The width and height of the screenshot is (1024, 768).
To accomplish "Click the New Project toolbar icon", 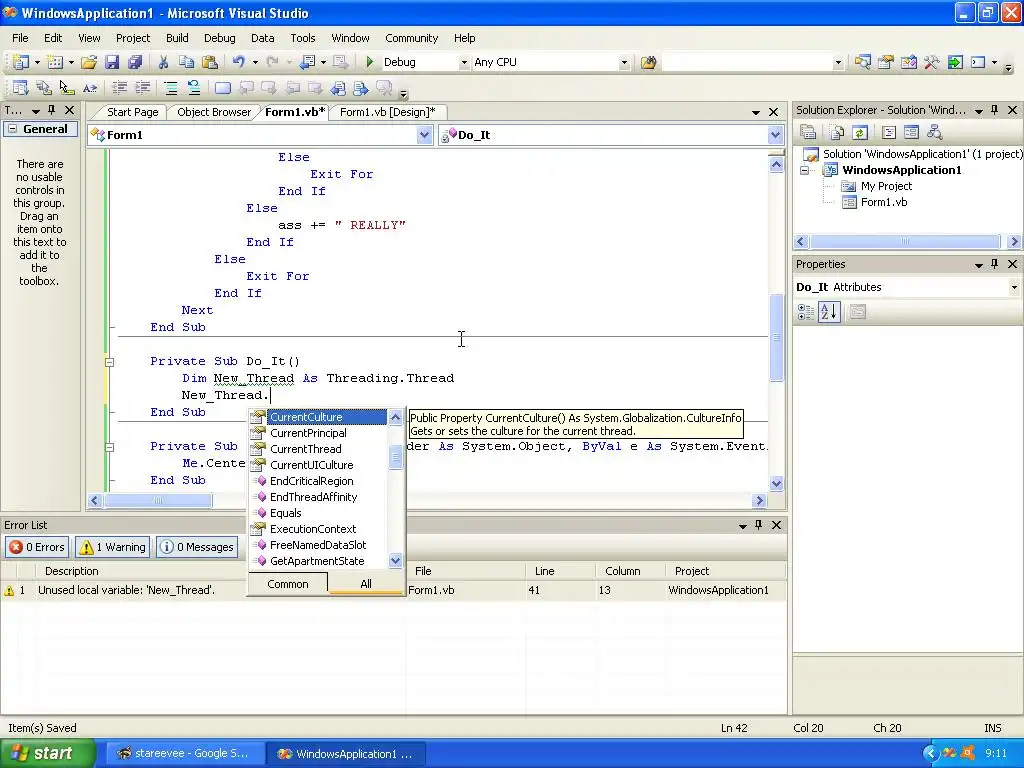I will coord(20,62).
